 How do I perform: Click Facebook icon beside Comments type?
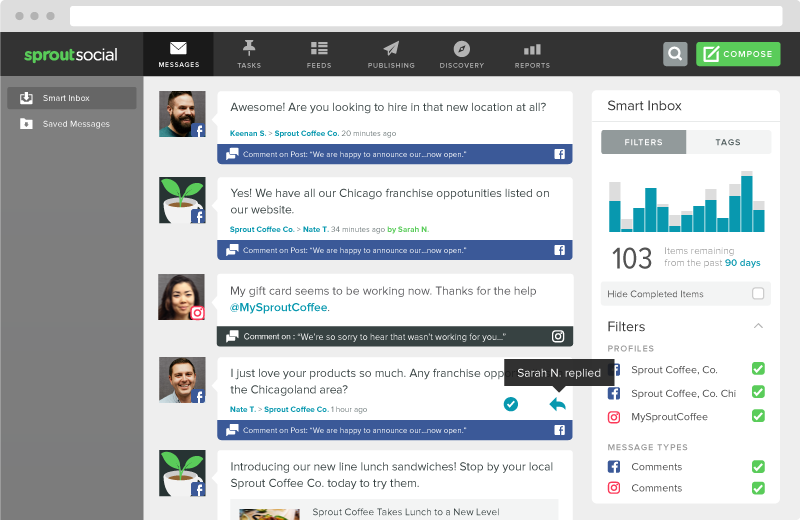[614, 466]
